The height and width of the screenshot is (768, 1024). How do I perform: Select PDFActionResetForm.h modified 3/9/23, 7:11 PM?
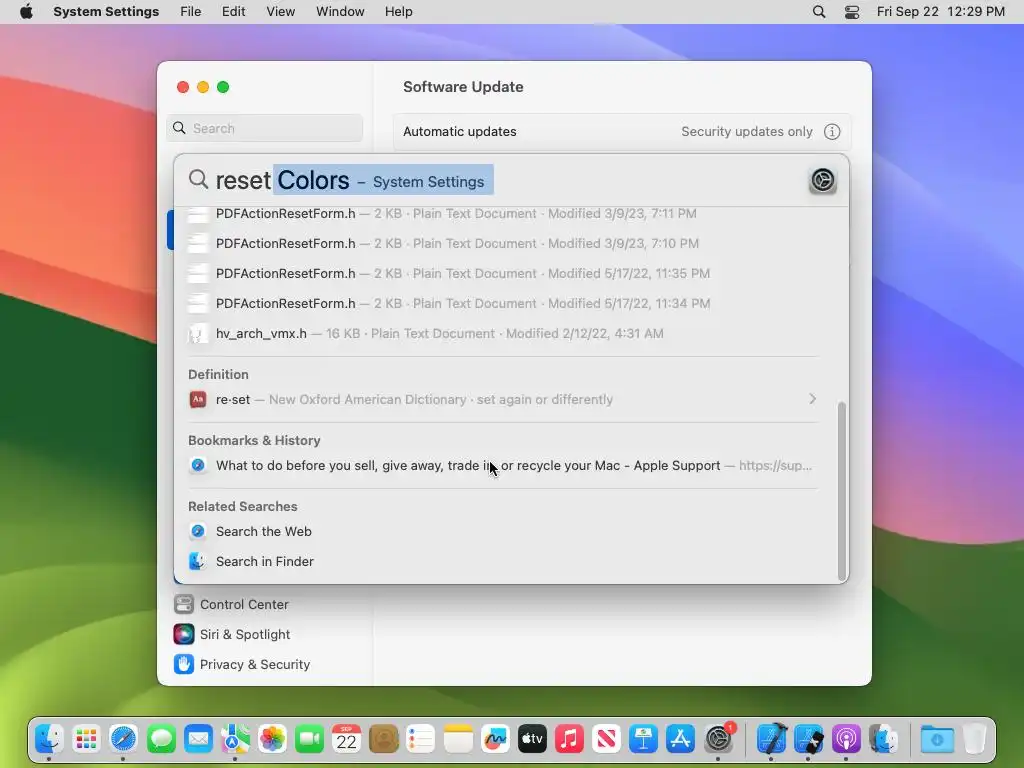click(x=502, y=214)
